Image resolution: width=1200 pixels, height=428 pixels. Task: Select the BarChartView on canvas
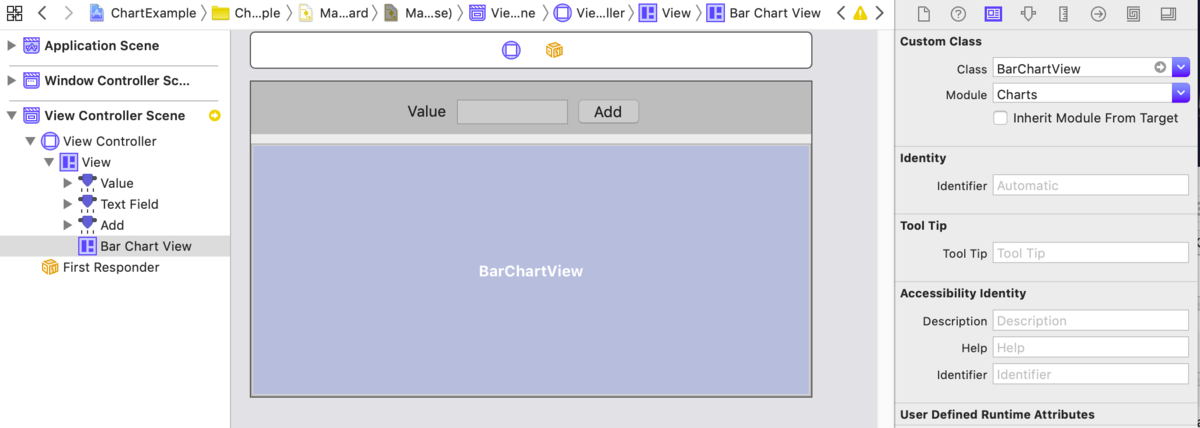pyautogui.click(x=531, y=271)
